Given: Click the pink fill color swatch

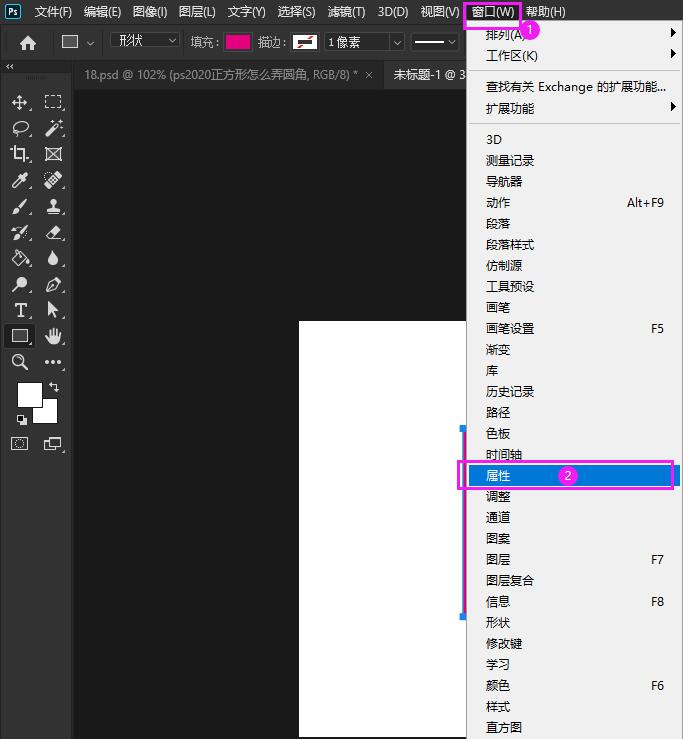Looking at the screenshot, I should pos(238,42).
